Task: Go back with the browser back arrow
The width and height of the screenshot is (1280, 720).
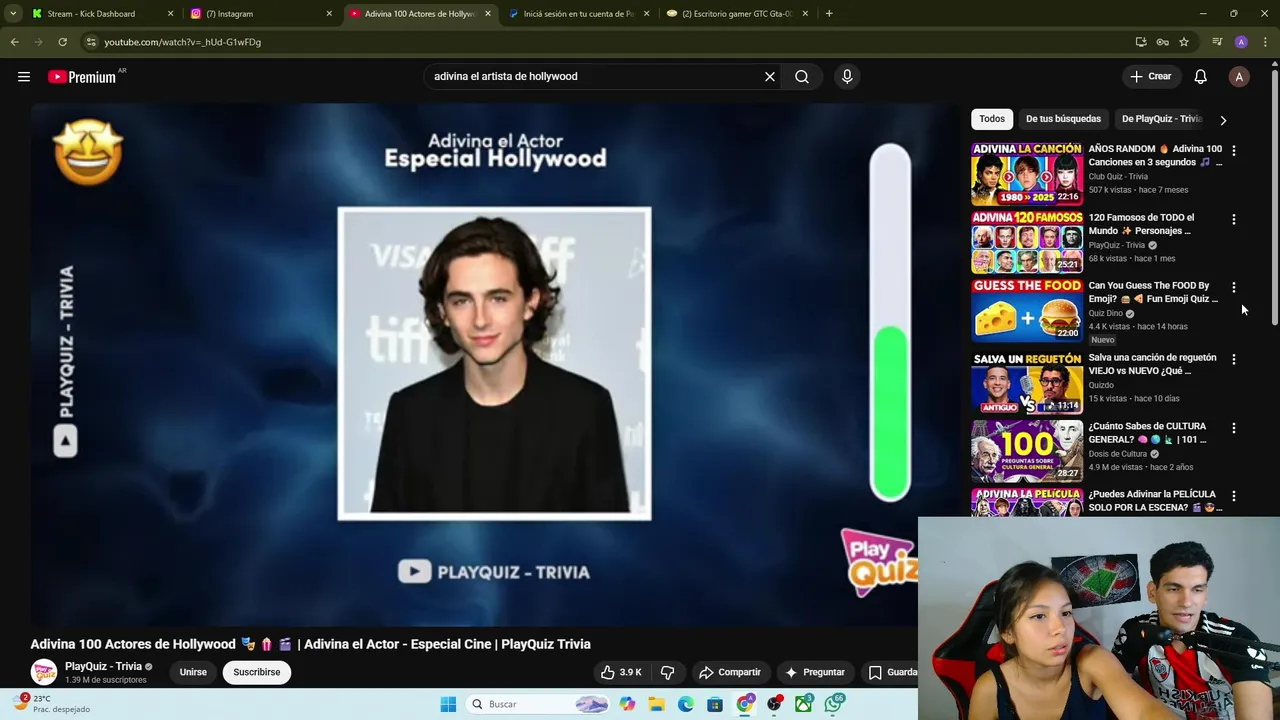Action: tap(14, 42)
